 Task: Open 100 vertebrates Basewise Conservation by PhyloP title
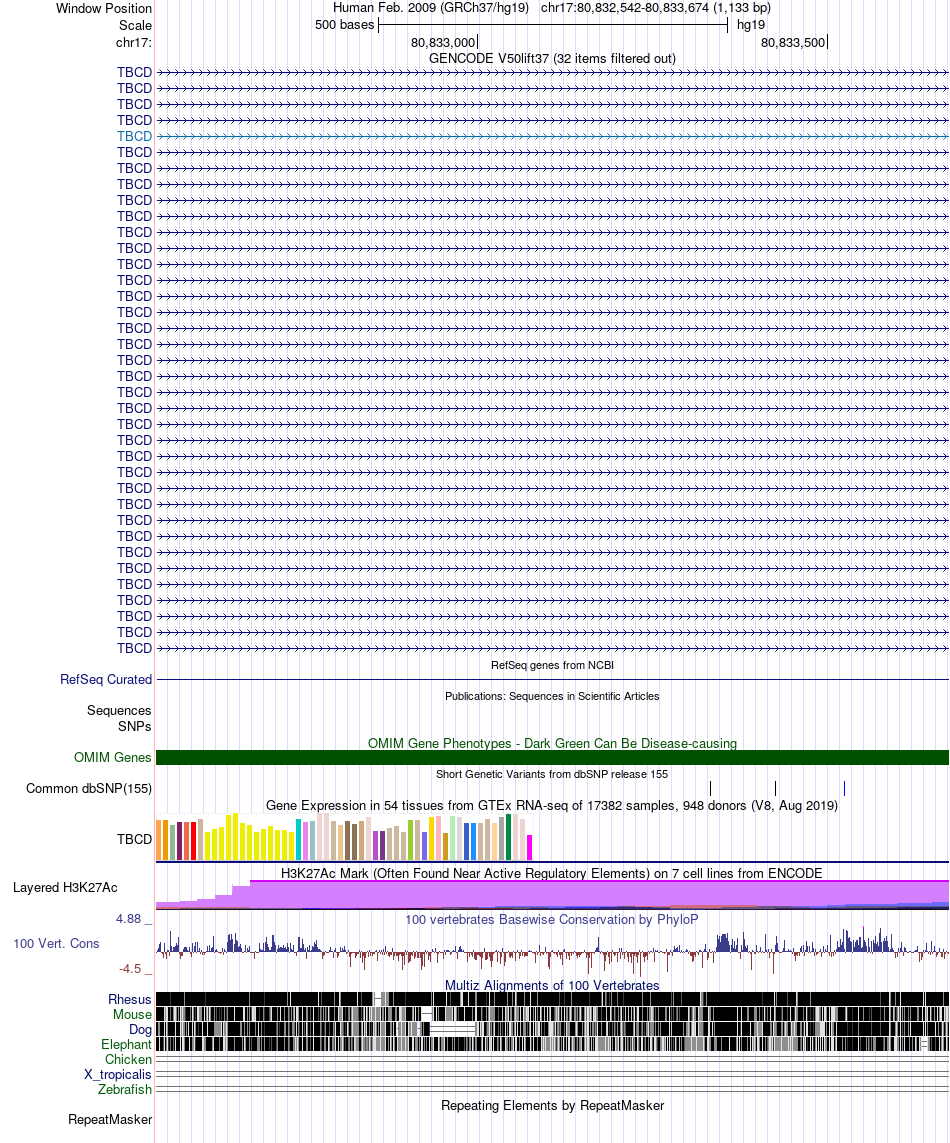(x=552, y=920)
